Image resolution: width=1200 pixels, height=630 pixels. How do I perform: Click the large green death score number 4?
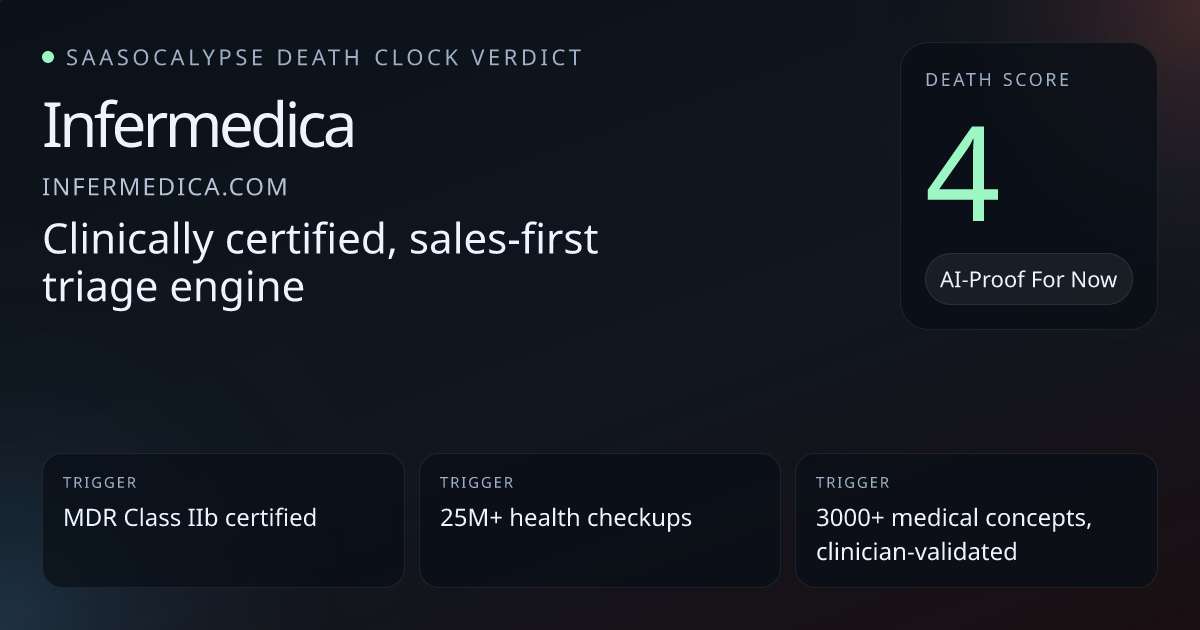[962, 176]
